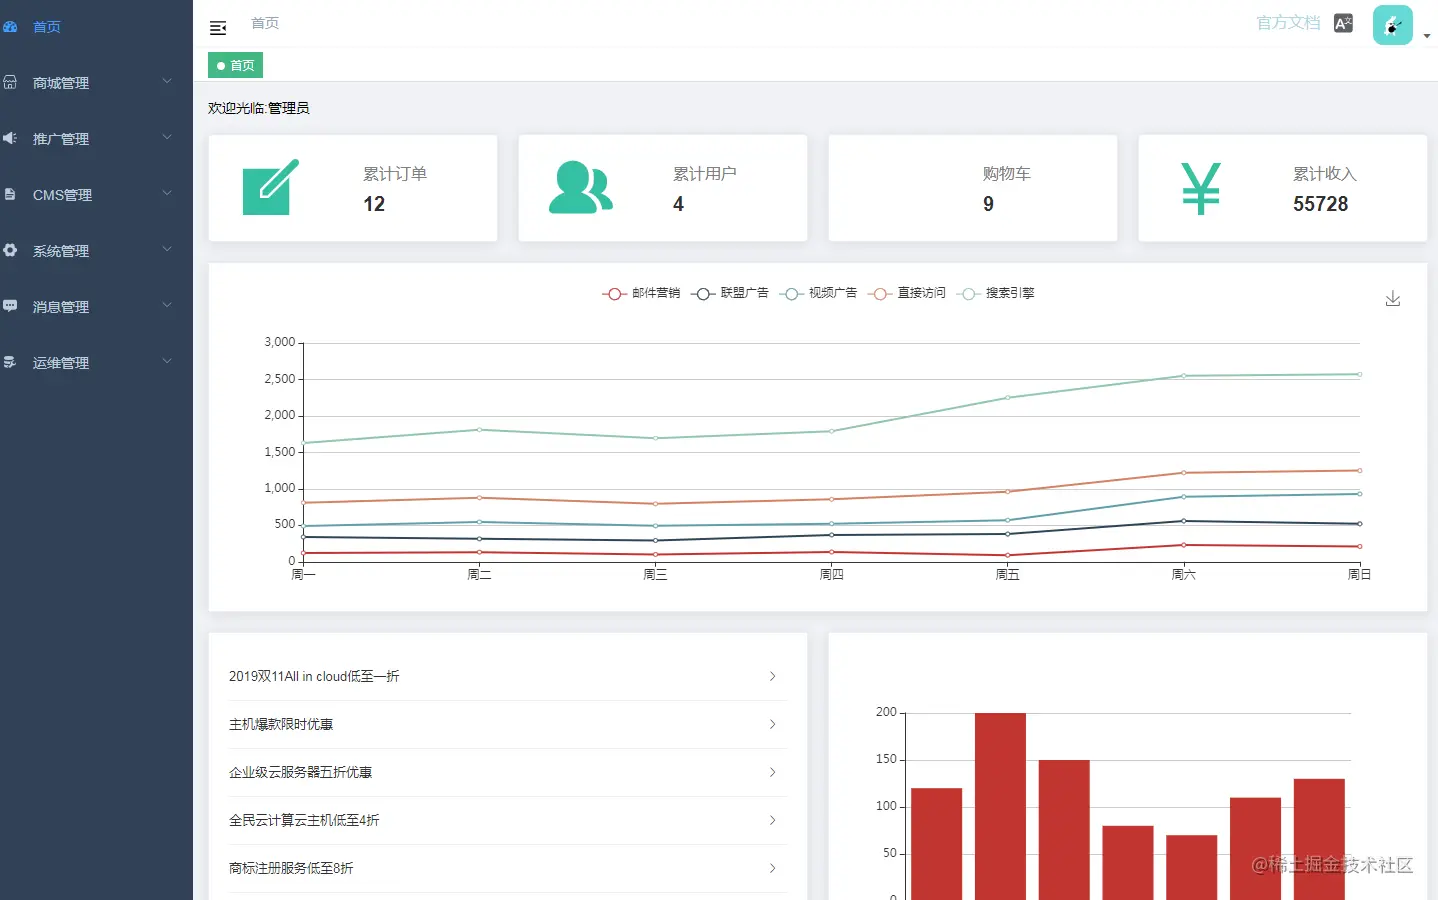1438x900 pixels.
Task: Open the language switch icon
Action: pyautogui.click(x=1343, y=23)
